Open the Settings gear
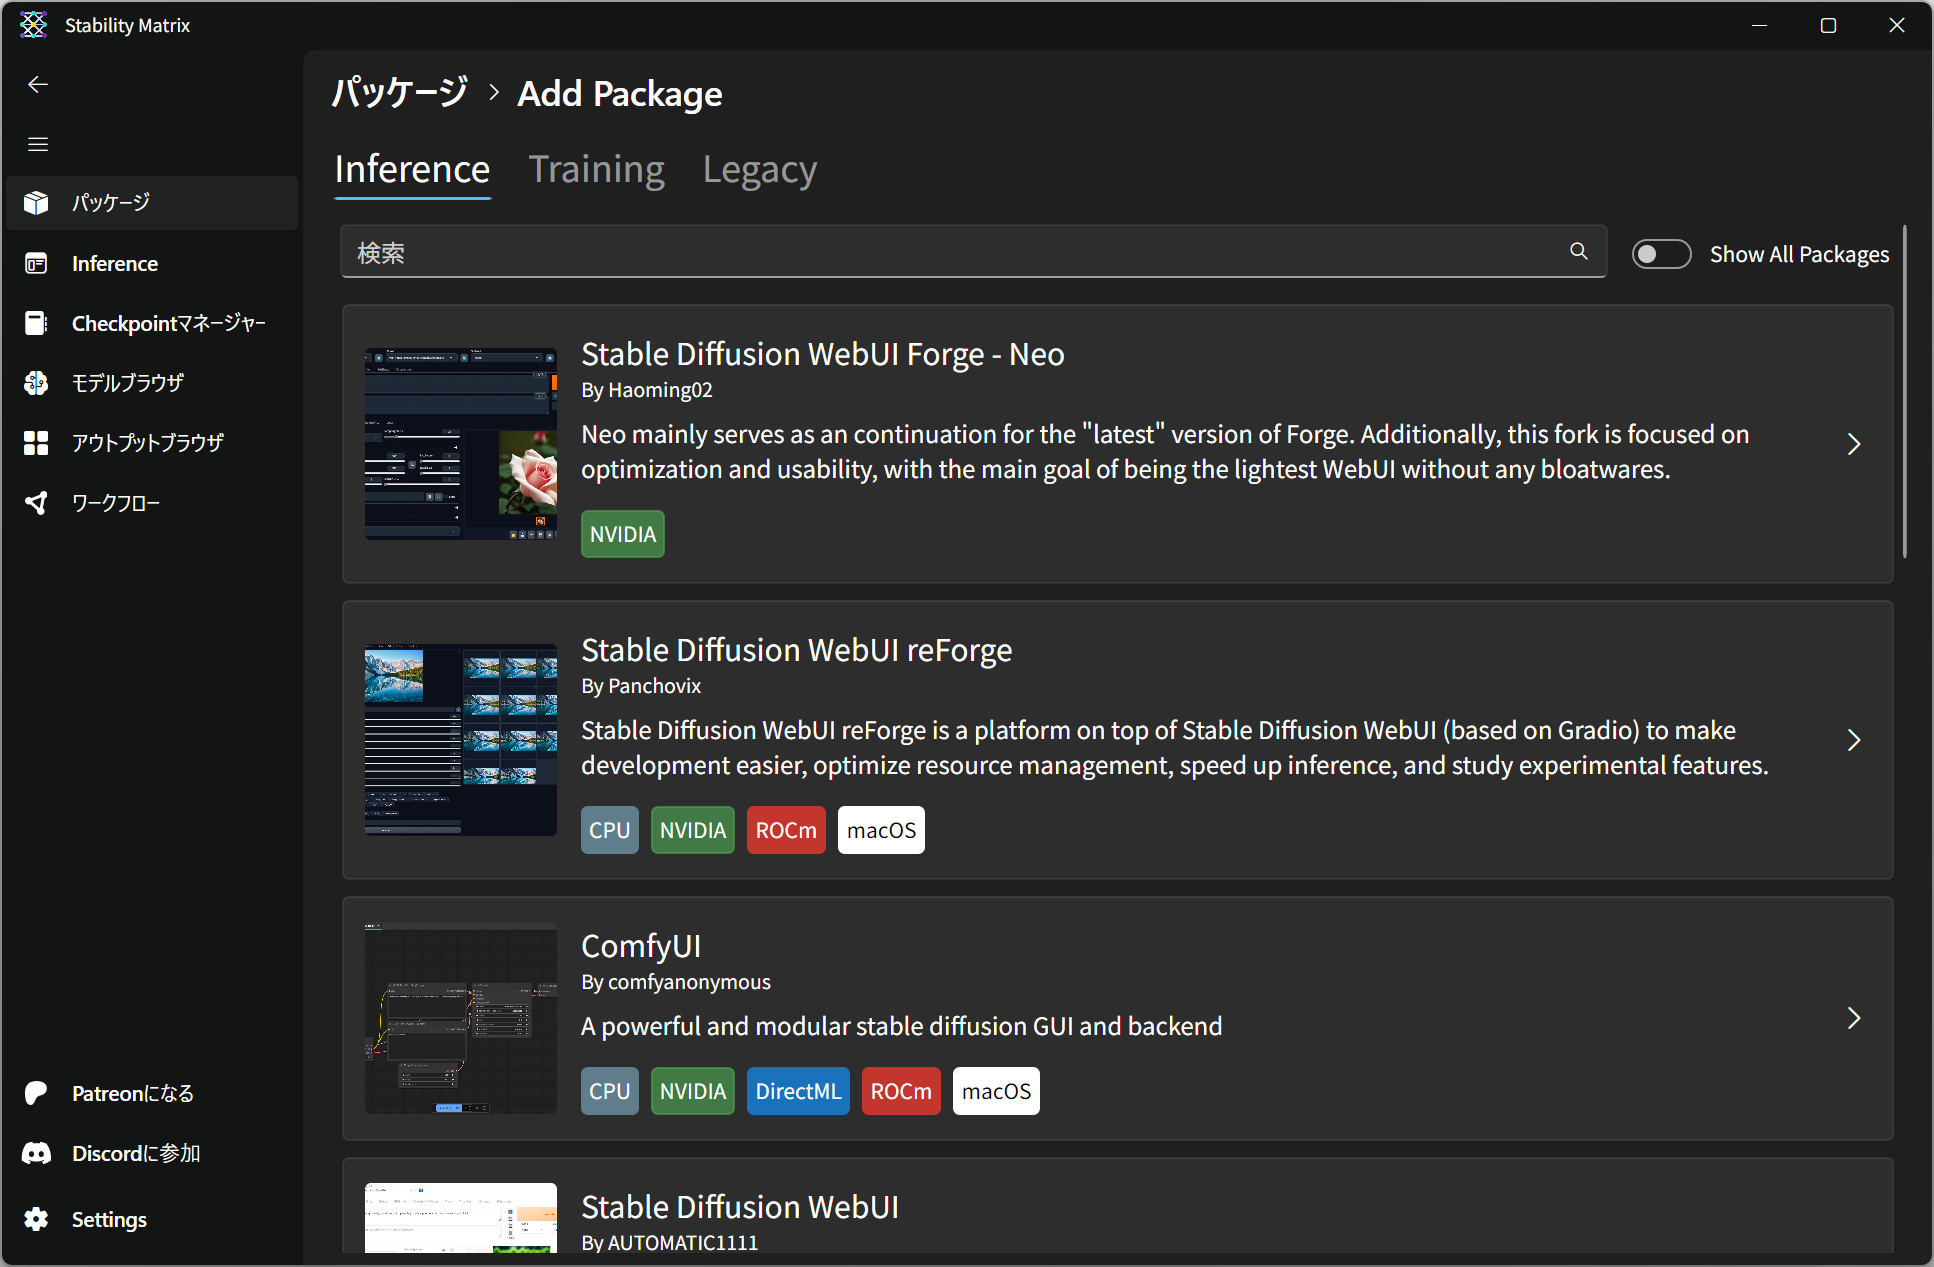The width and height of the screenshot is (1934, 1267). pos(37,1219)
